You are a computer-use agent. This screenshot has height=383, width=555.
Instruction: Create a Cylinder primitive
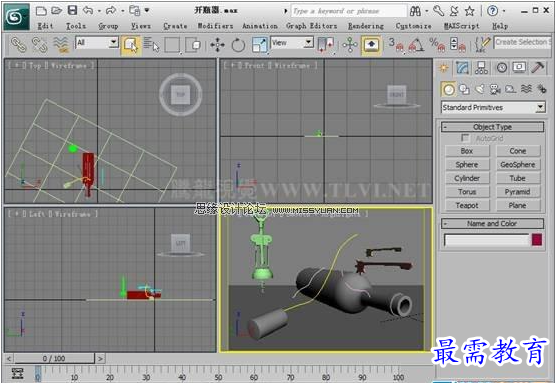[467, 178]
